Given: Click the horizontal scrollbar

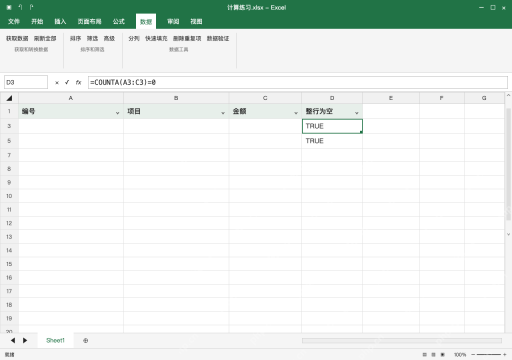Looking at the screenshot, I should click(402, 340).
